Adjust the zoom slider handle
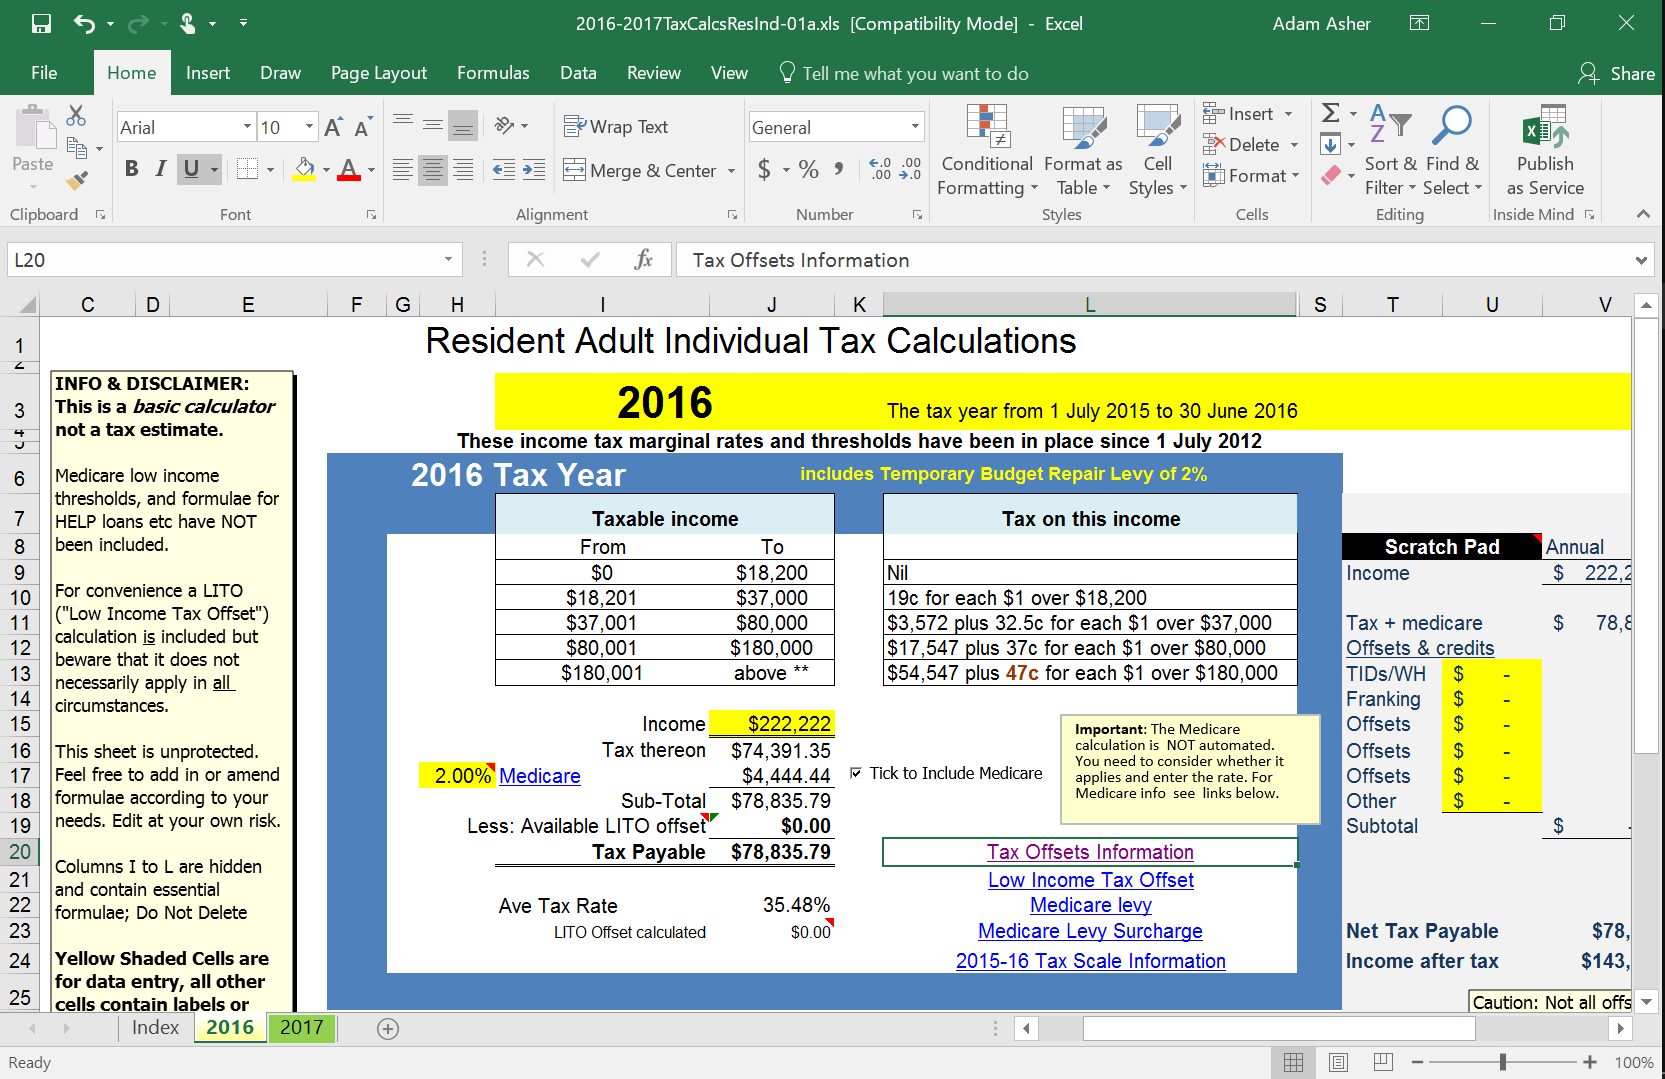 (1502, 1062)
